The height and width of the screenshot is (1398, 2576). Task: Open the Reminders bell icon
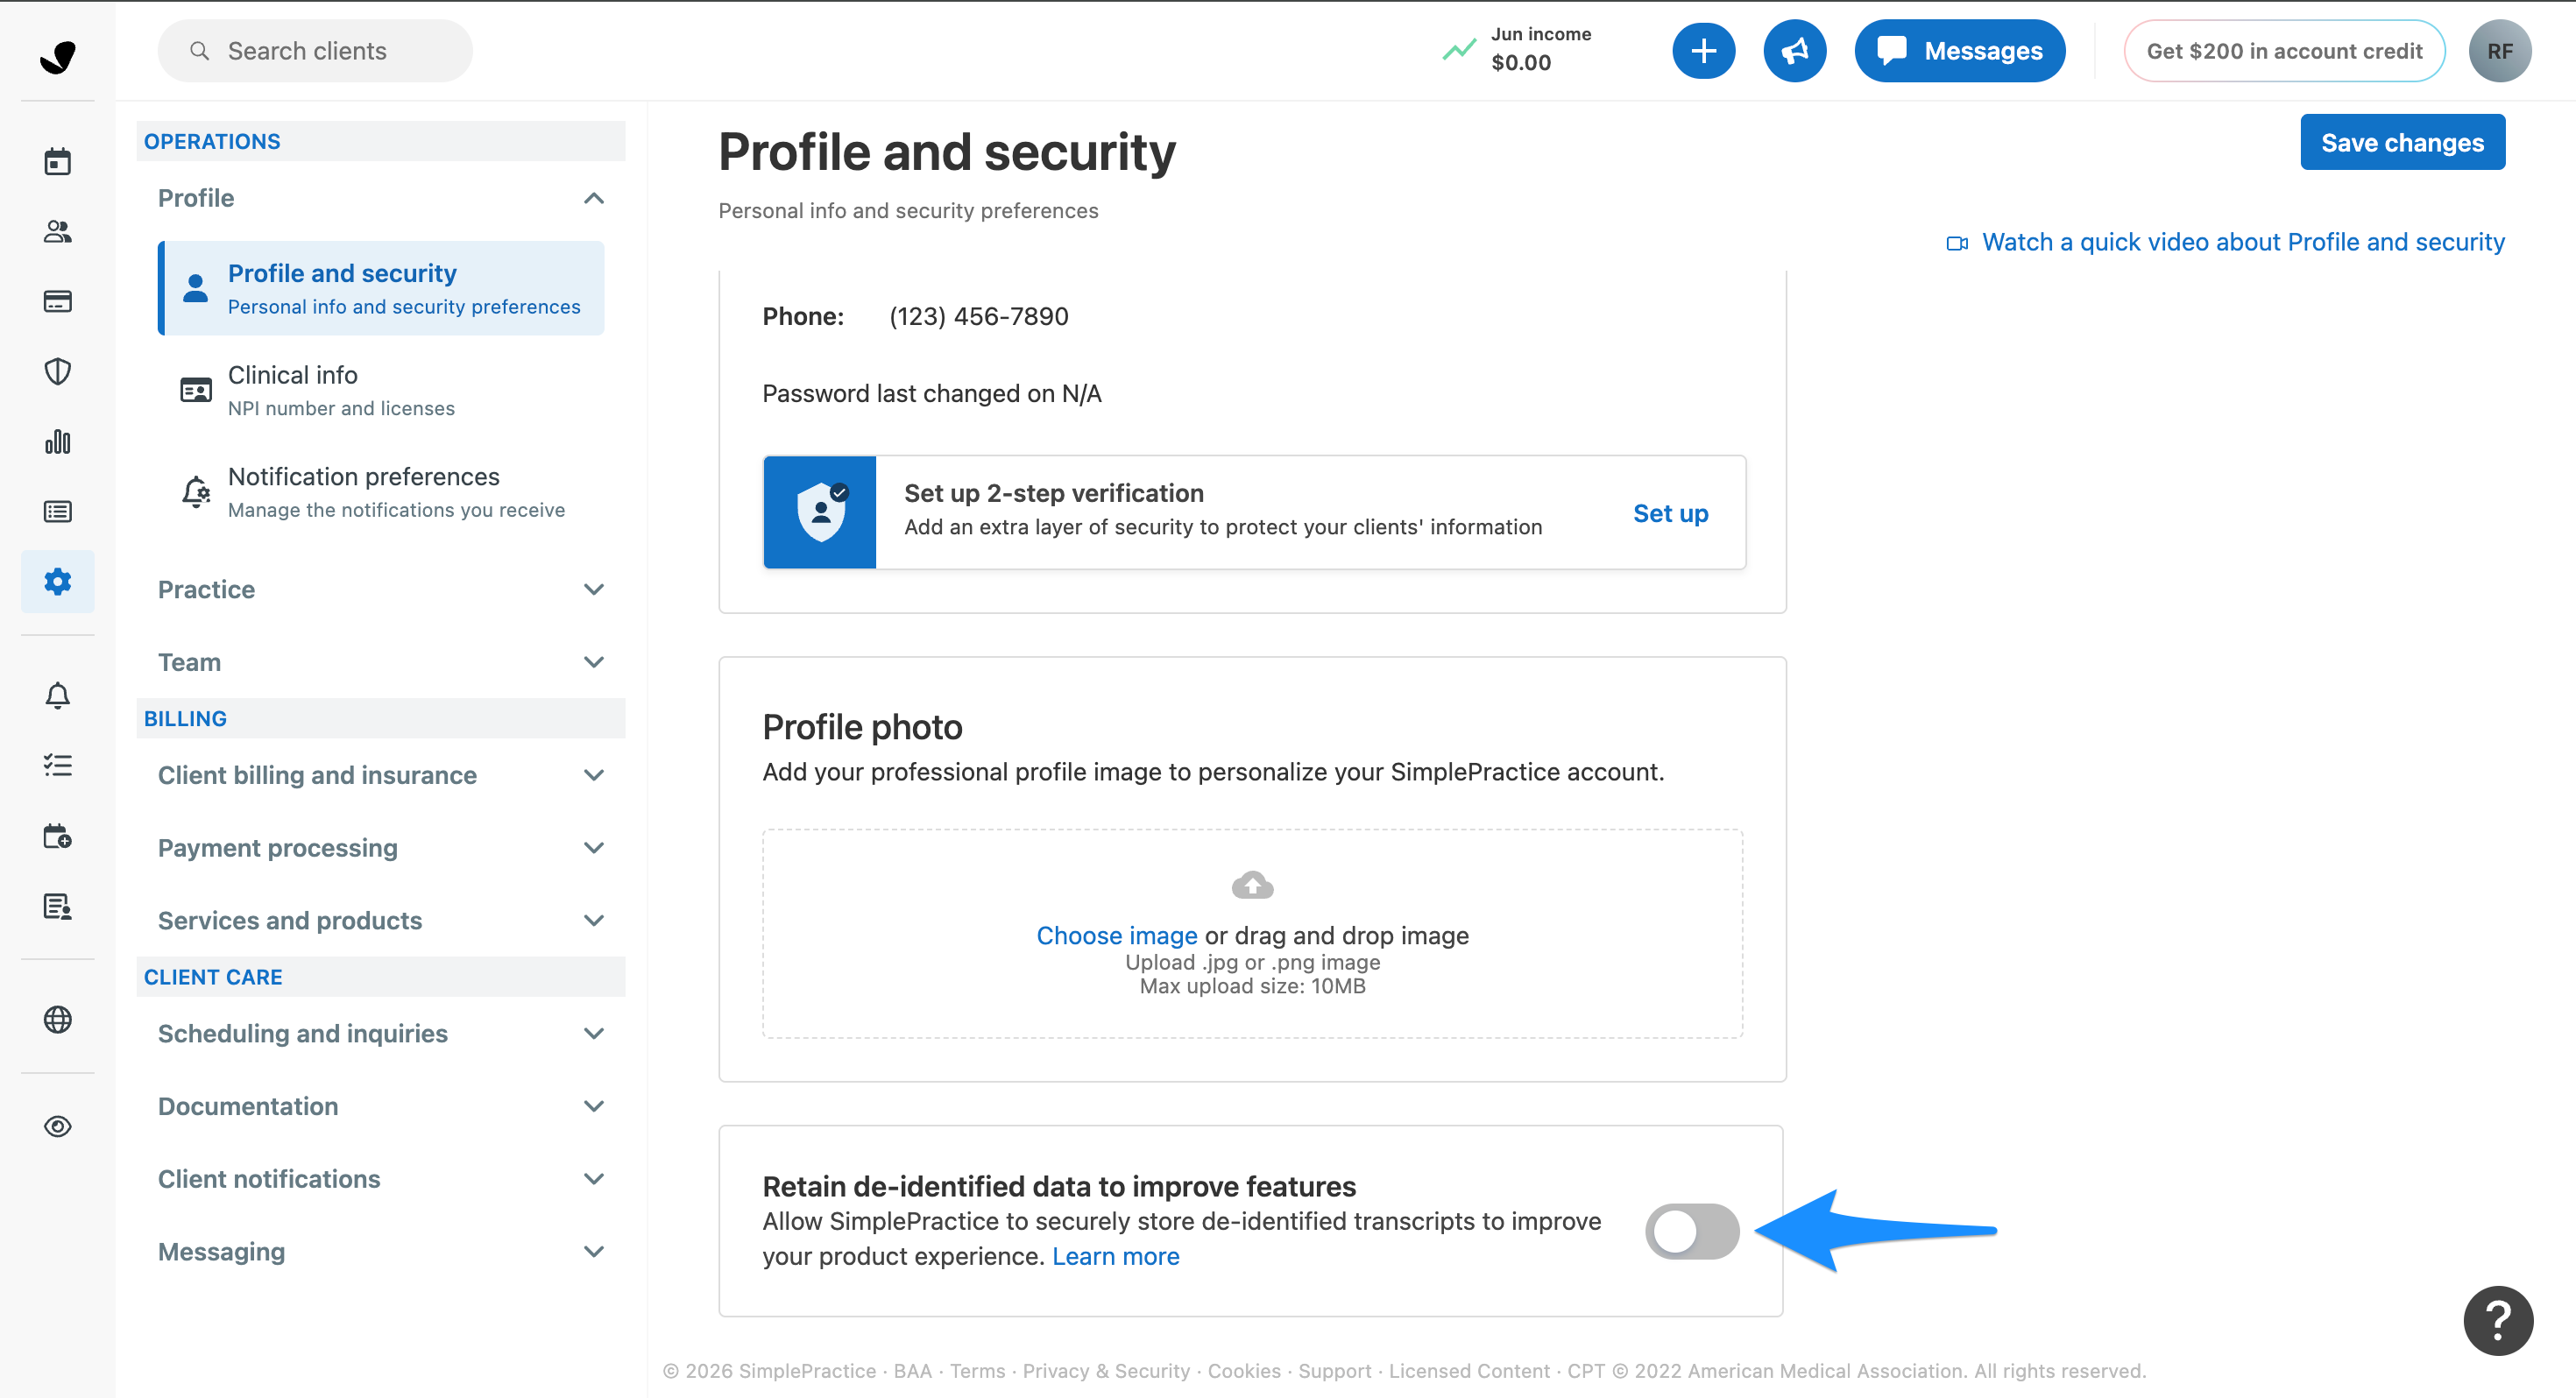click(x=57, y=695)
